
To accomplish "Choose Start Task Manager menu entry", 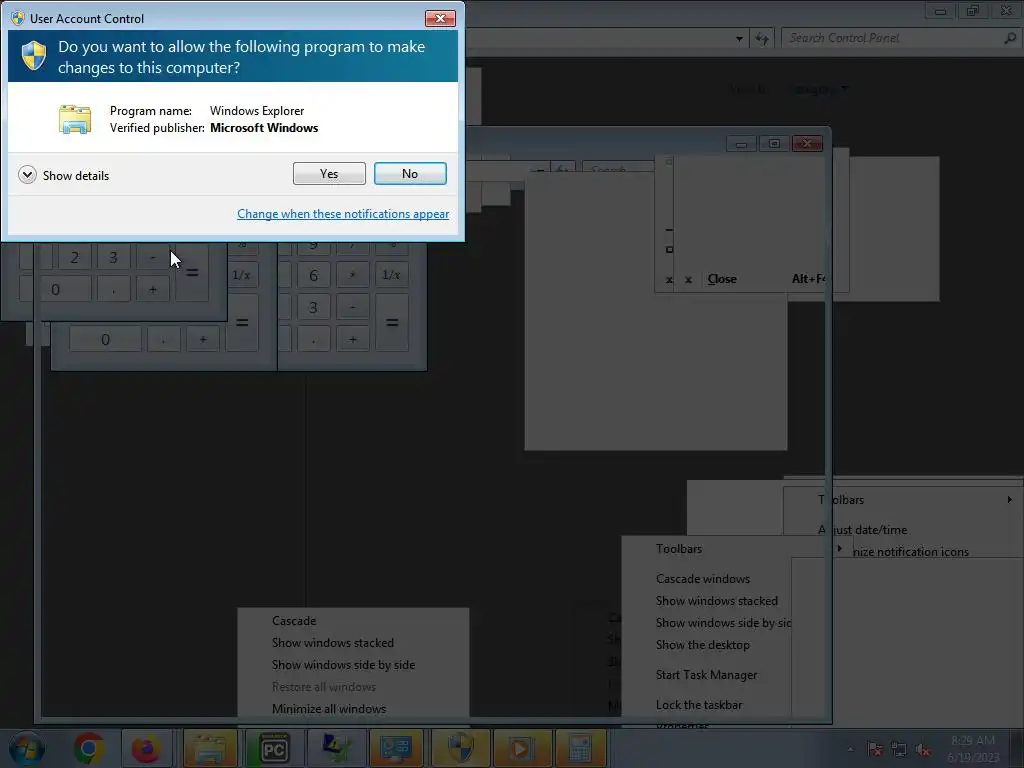I will pyautogui.click(x=707, y=675).
